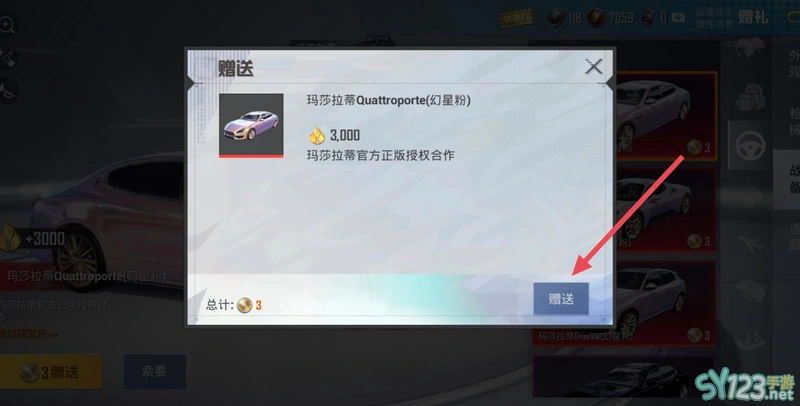
Task: Click the plus icon to add vouchers
Action: [678, 18]
